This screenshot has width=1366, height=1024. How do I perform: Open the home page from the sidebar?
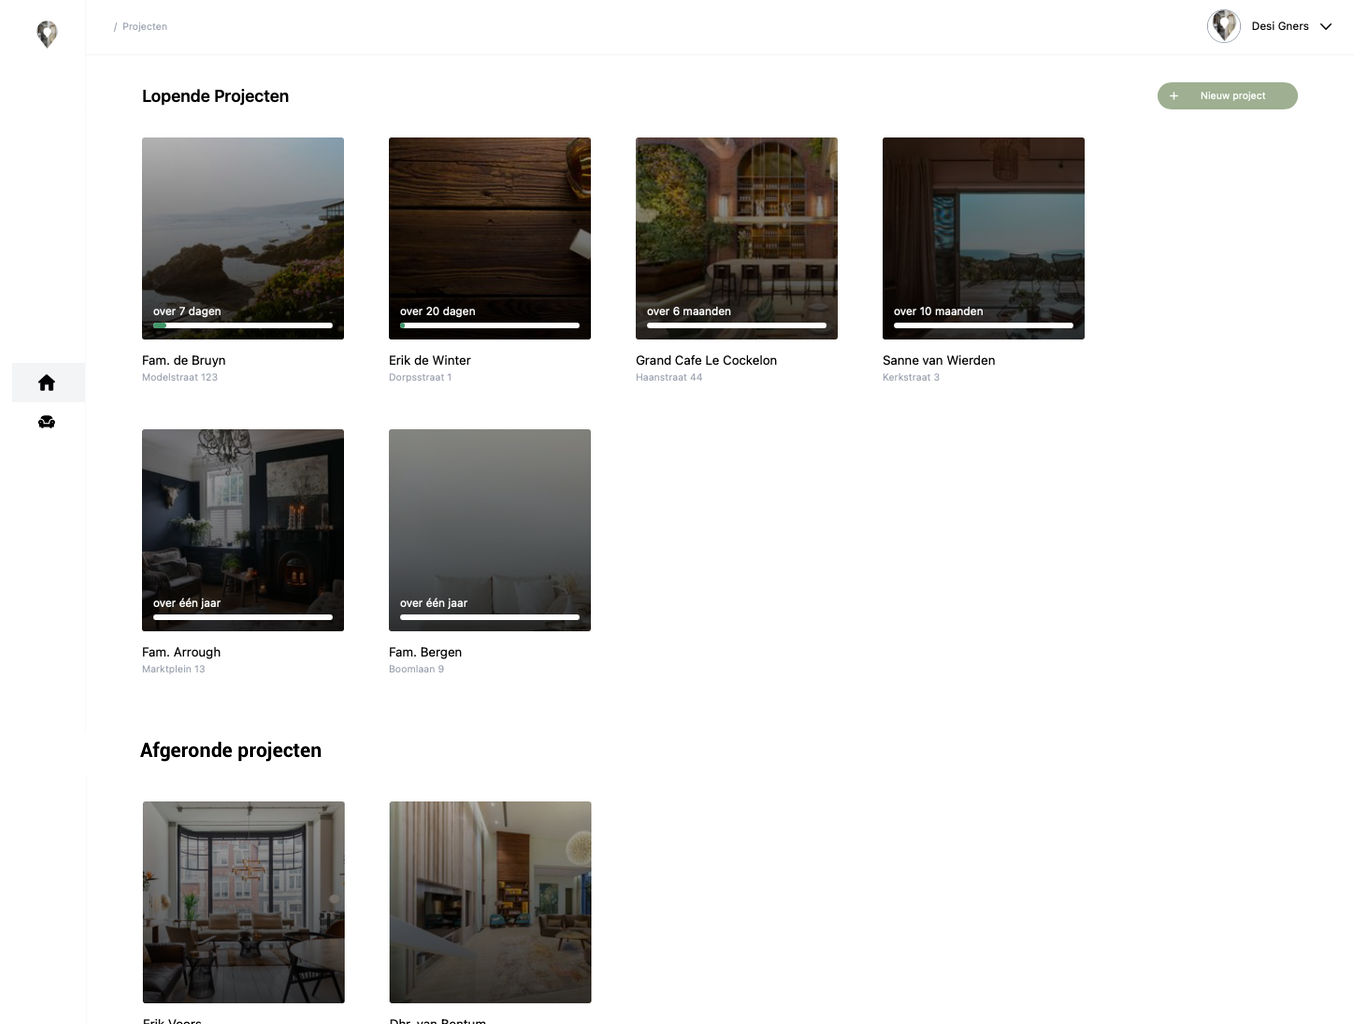[47, 383]
